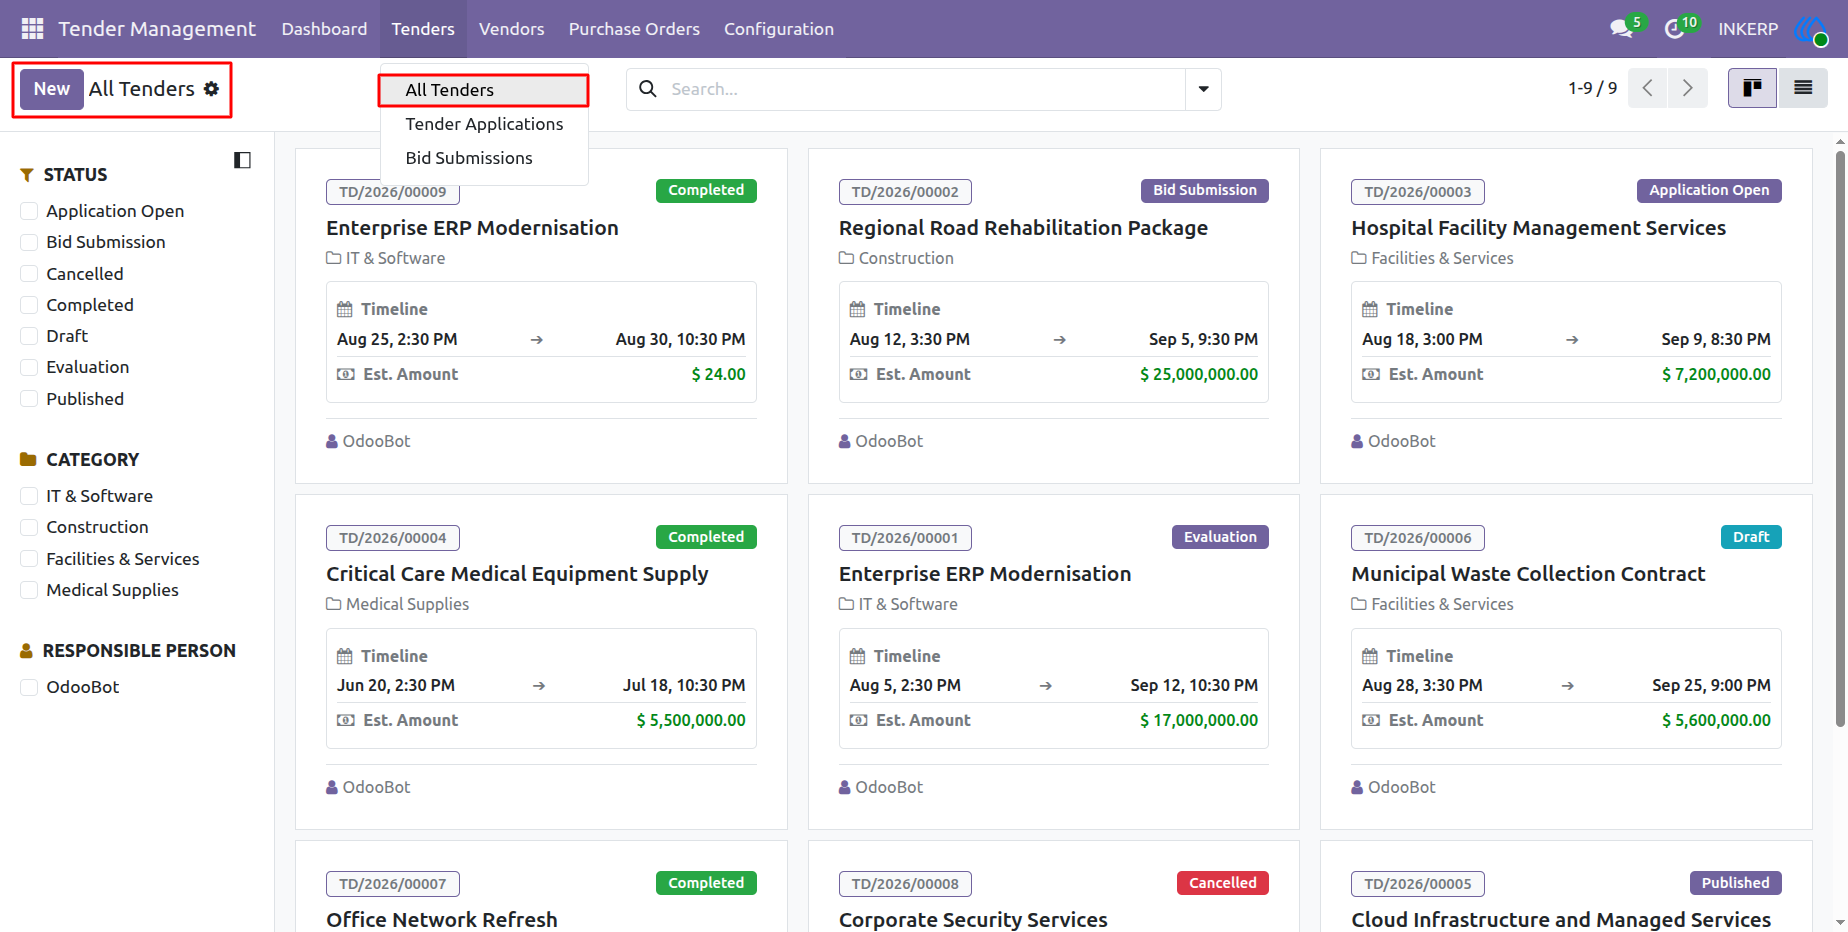Collapse the filter side panel
This screenshot has width=1848, height=932.
(242, 160)
